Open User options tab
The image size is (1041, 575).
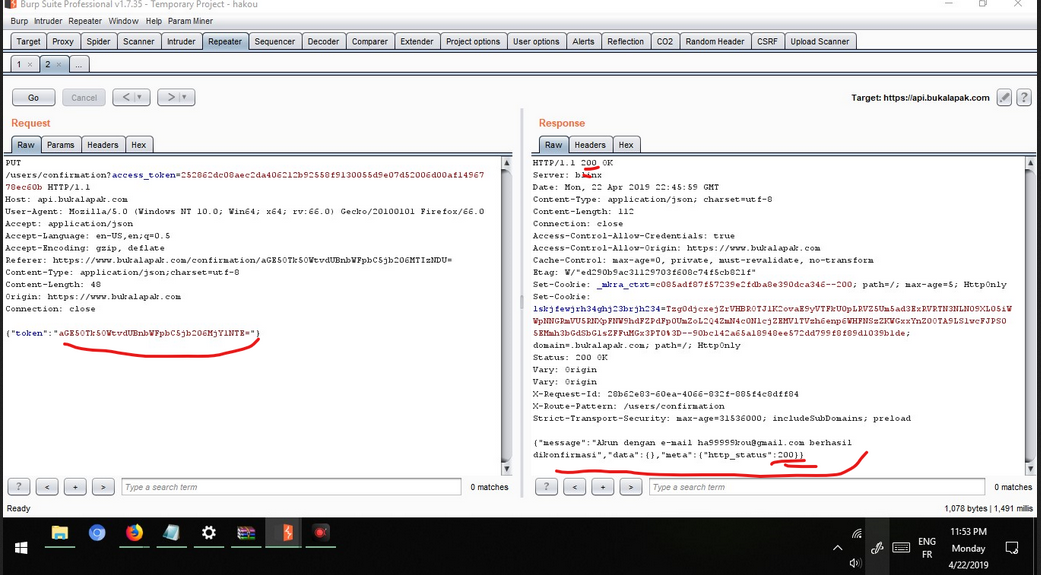536,41
